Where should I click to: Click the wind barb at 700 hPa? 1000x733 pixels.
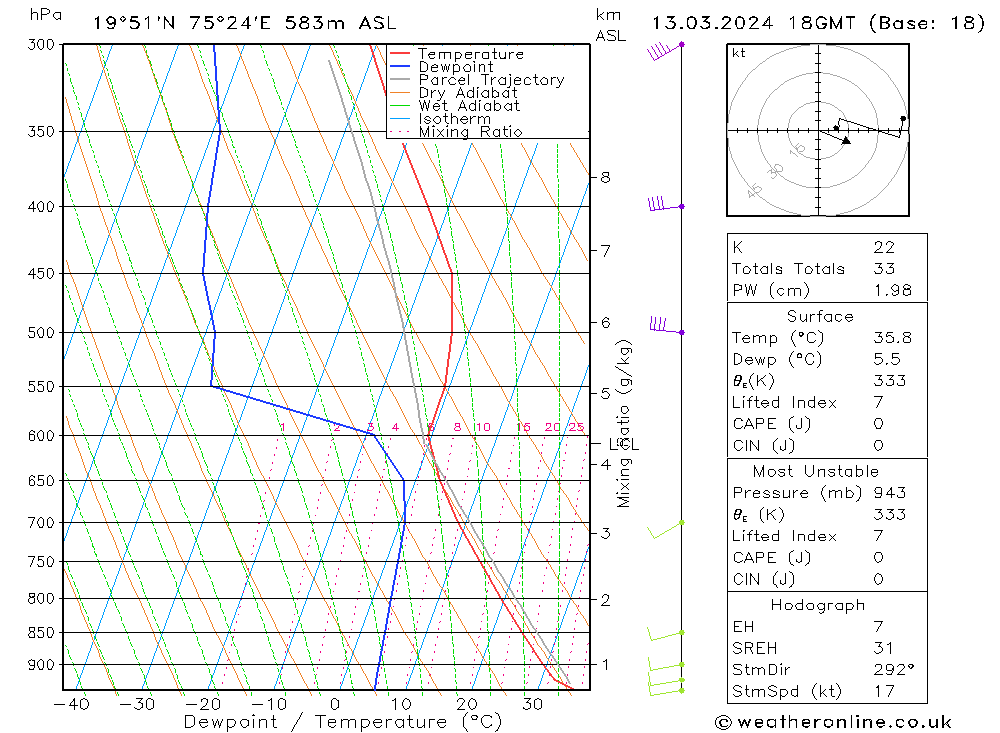click(665, 529)
